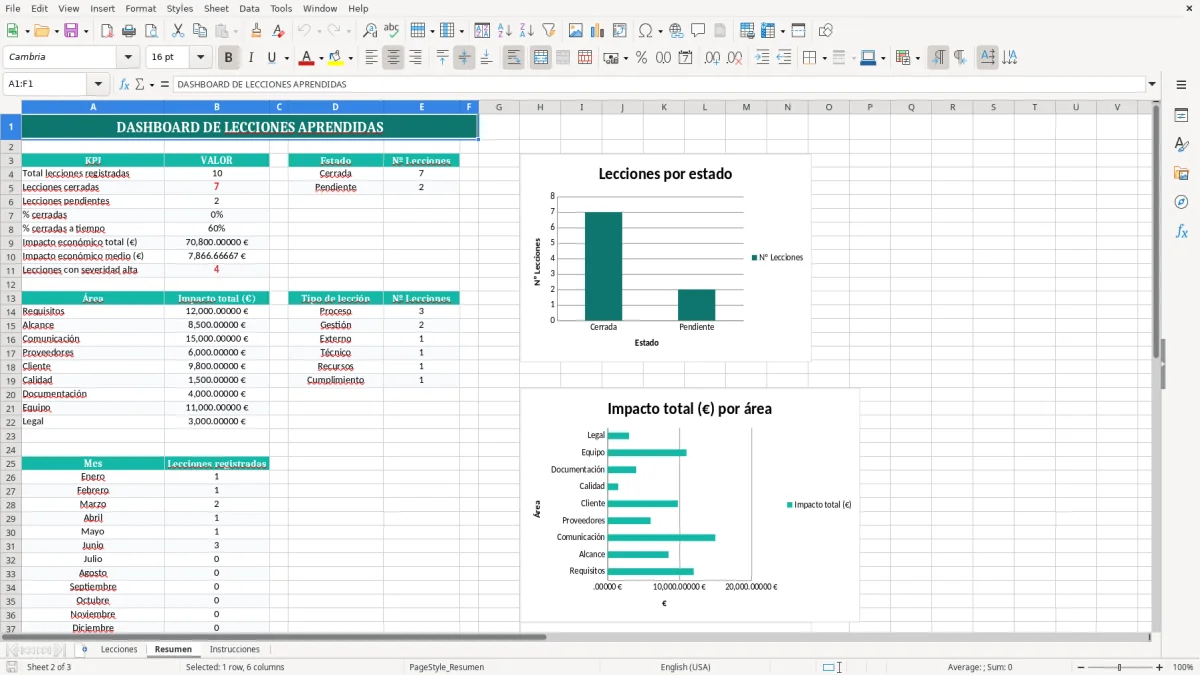Zoom out with the minus button
The height and width of the screenshot is (675, 1200).
click(1080, 667)
